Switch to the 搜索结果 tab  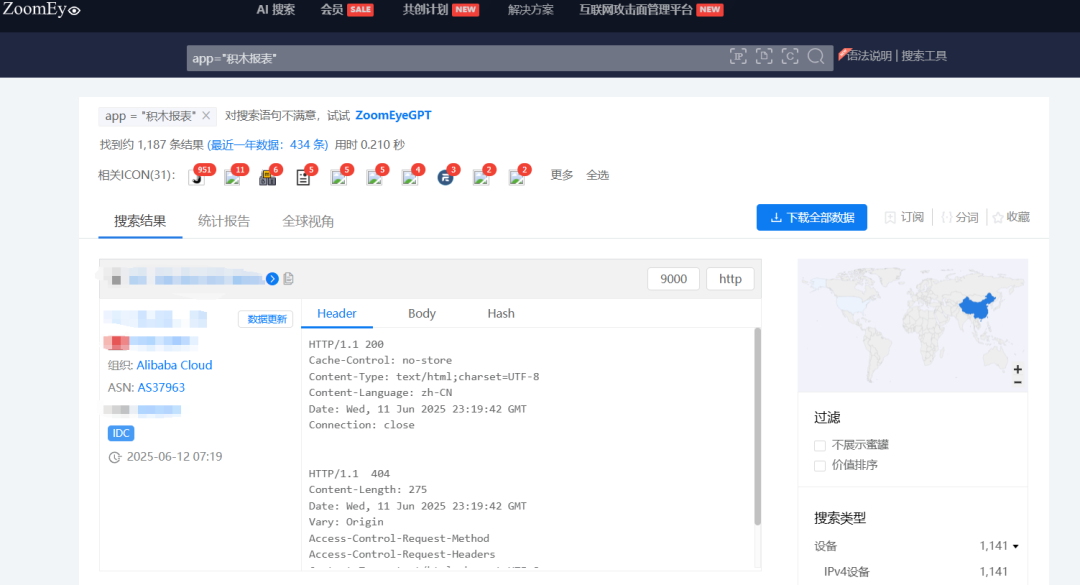point(140,221)
